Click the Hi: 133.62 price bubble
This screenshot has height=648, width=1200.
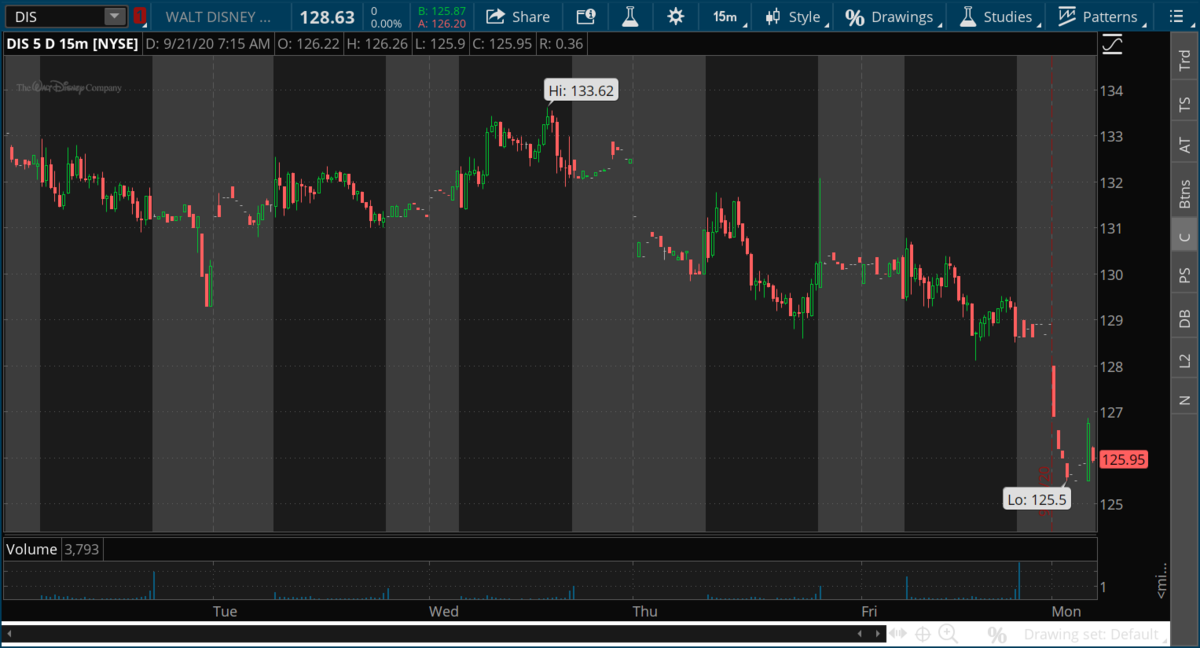(581, 91)
